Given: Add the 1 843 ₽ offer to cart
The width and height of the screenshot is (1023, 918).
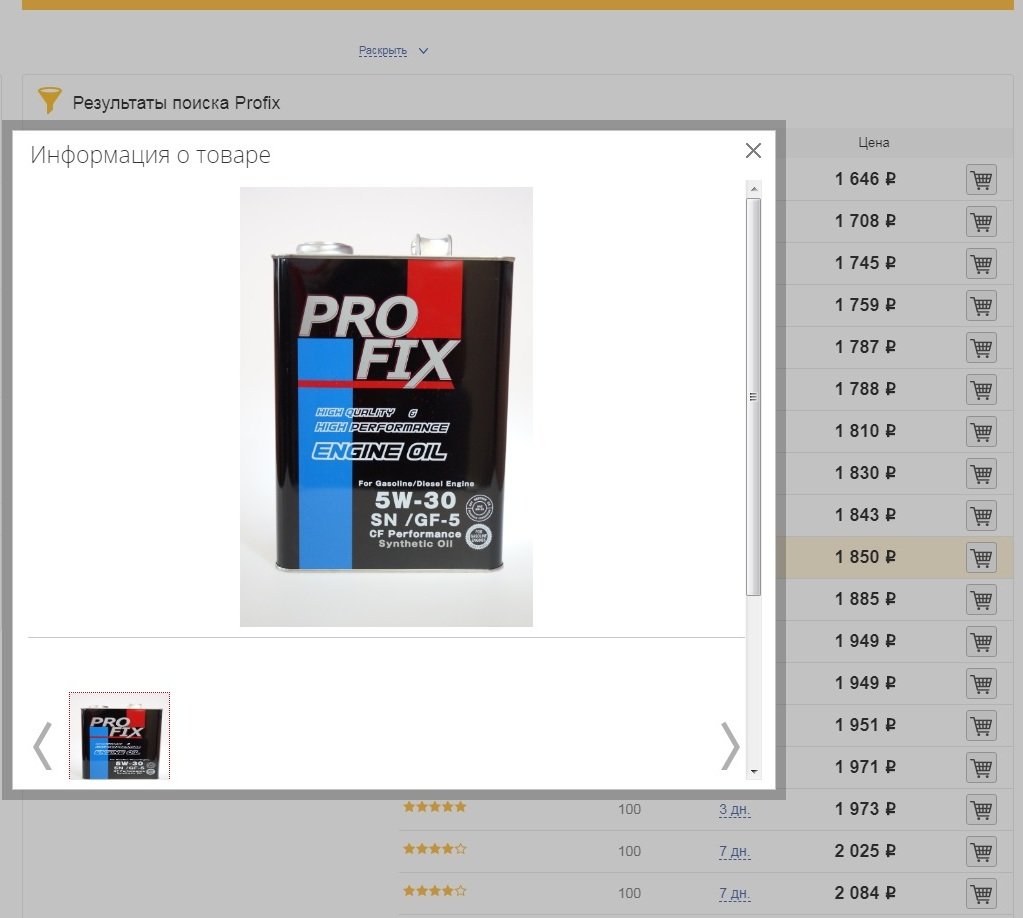Looking at the screenshot, I should coord(981,515).
